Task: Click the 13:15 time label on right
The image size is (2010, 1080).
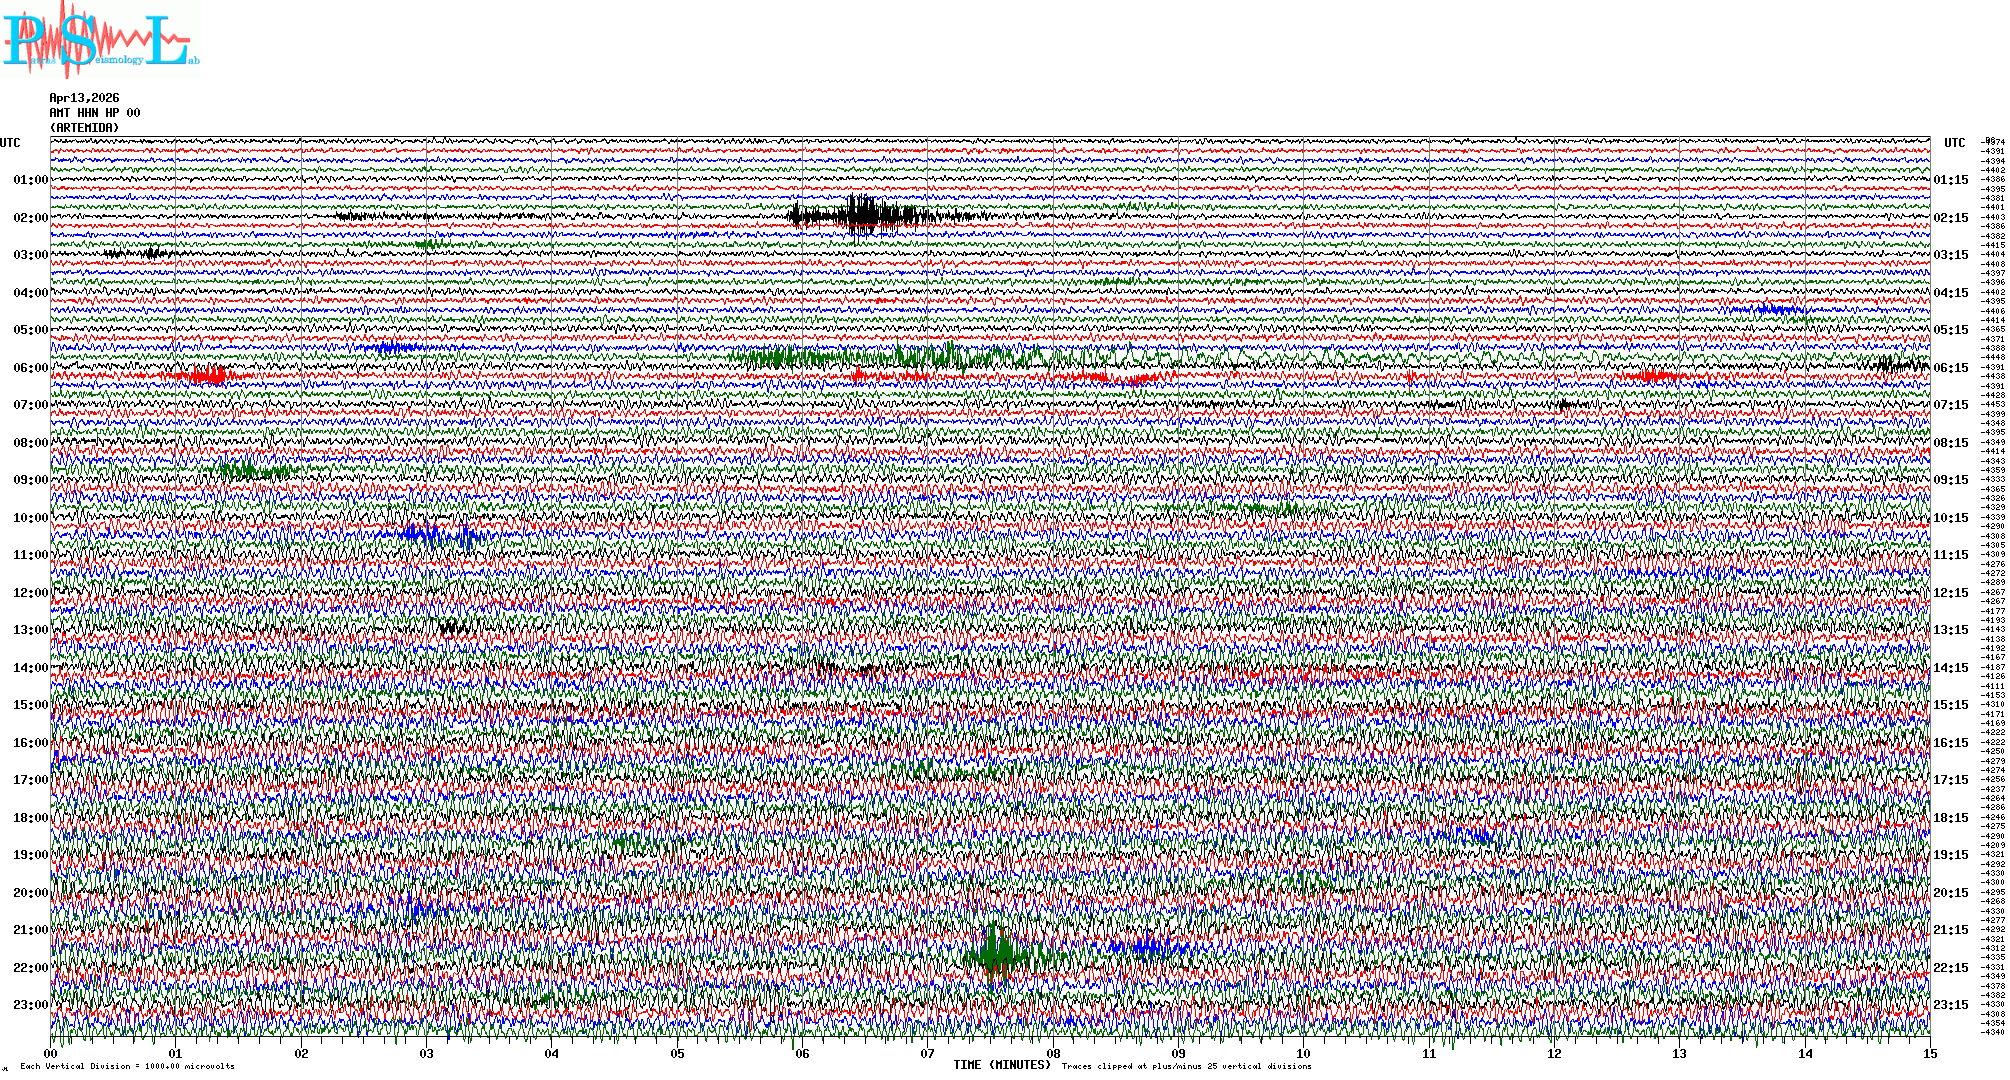Action: (x=1951, y=630)
